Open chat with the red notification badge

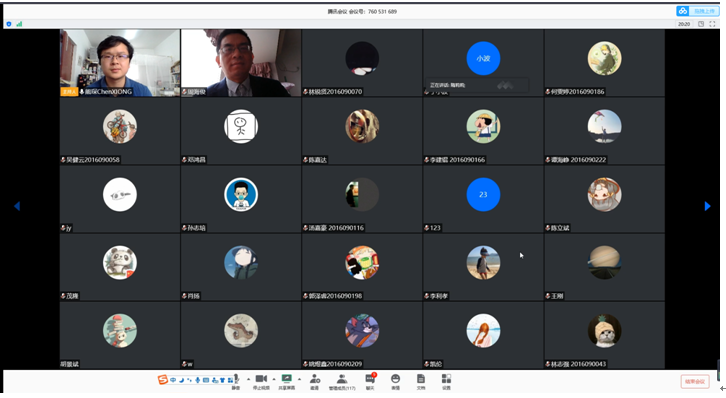370,382
